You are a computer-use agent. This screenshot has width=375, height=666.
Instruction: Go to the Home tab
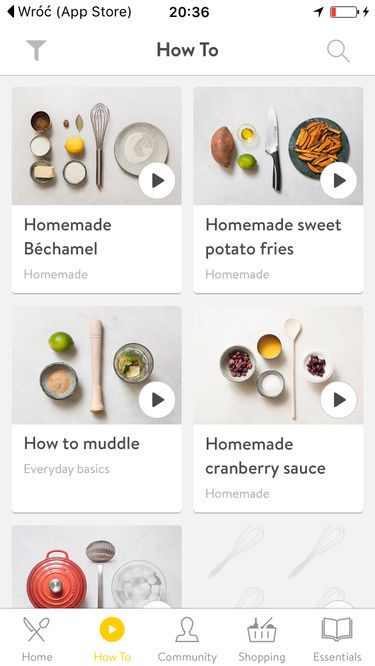(37, 639)
